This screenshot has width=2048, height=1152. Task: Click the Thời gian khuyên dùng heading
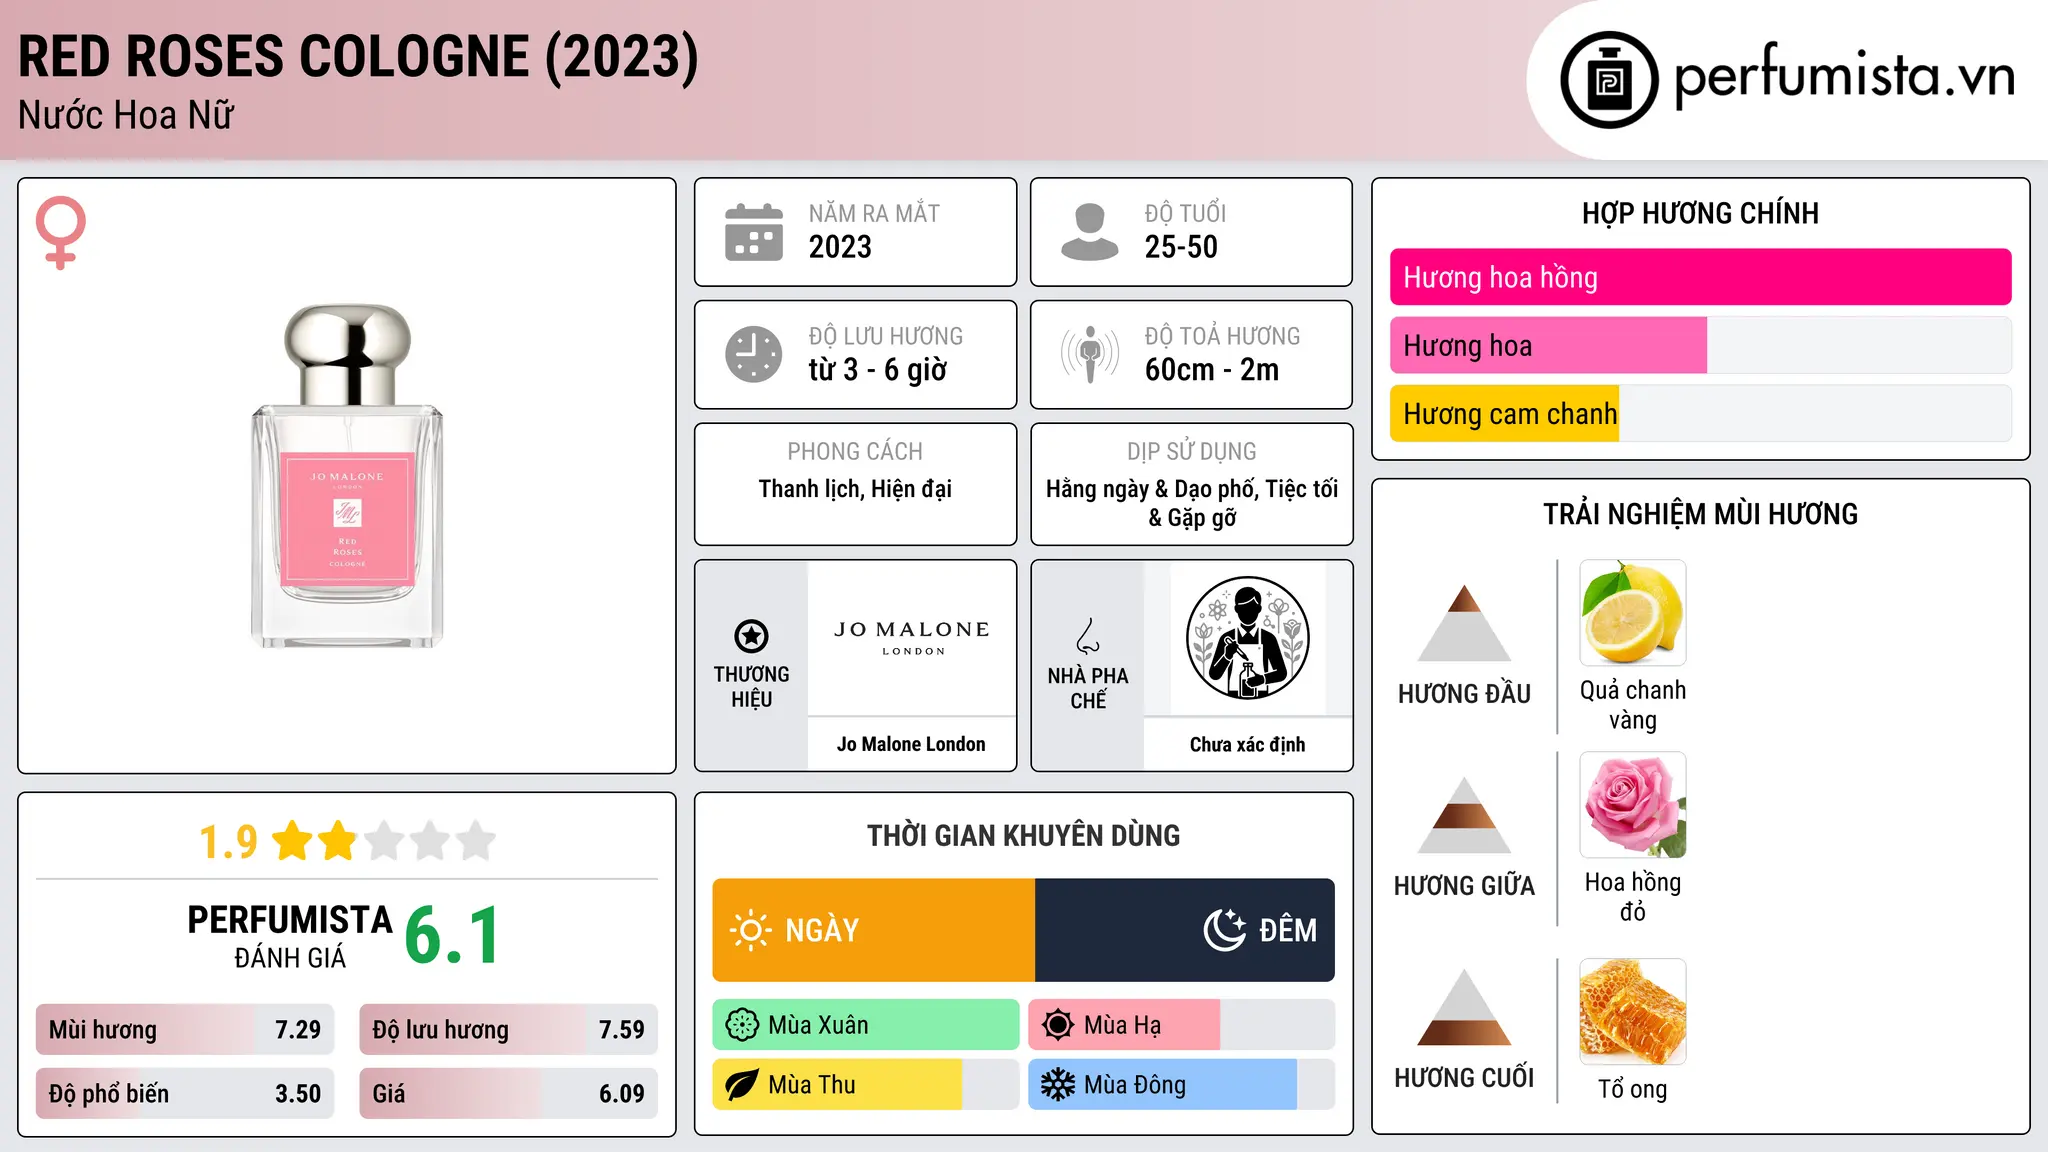tap(1023, 835)
